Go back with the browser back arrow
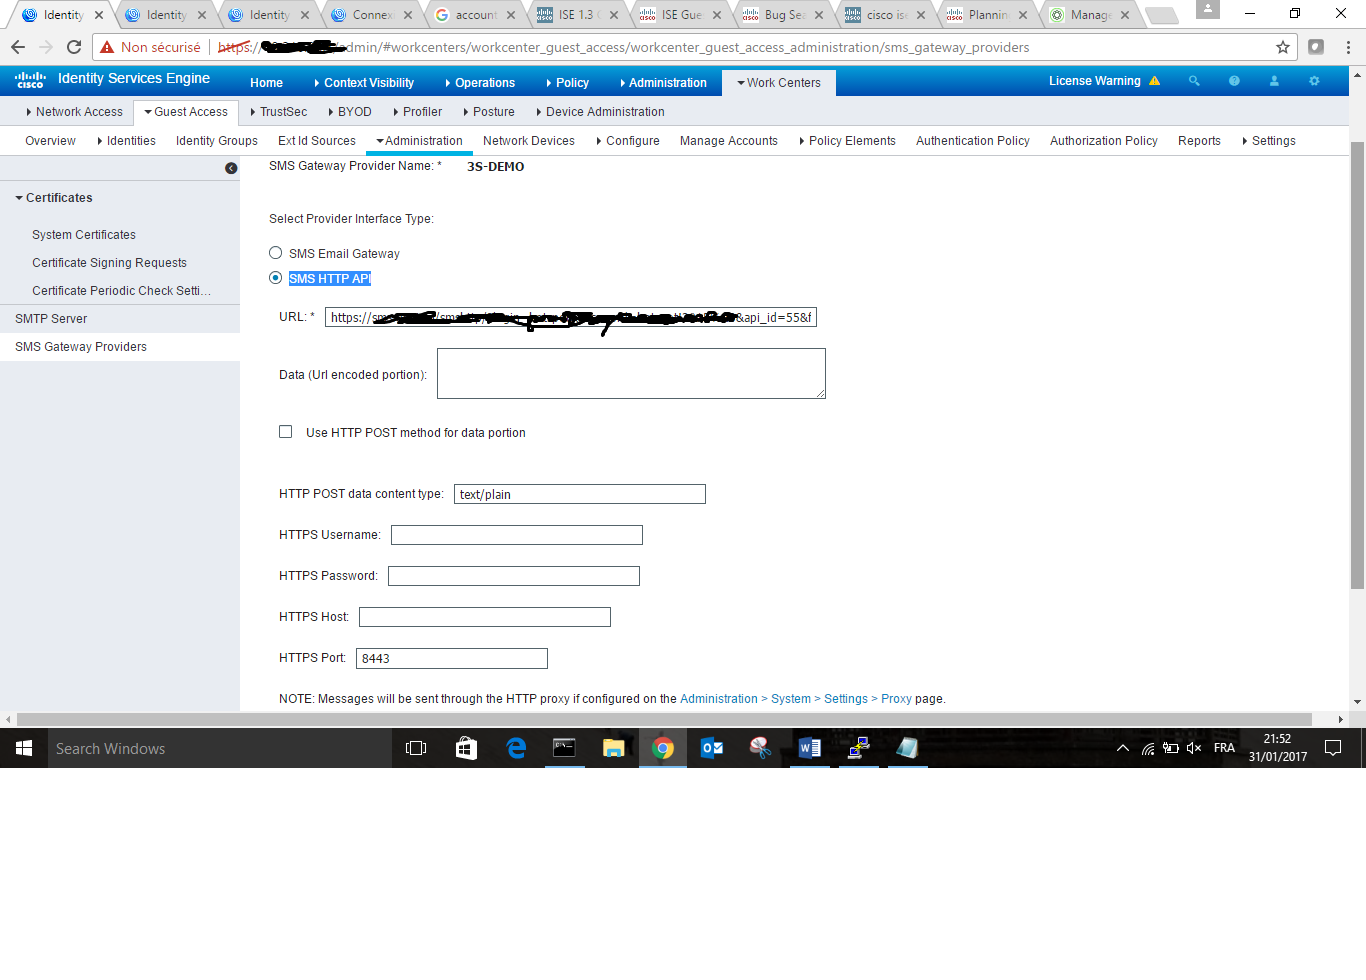 (x=18, y=47)
